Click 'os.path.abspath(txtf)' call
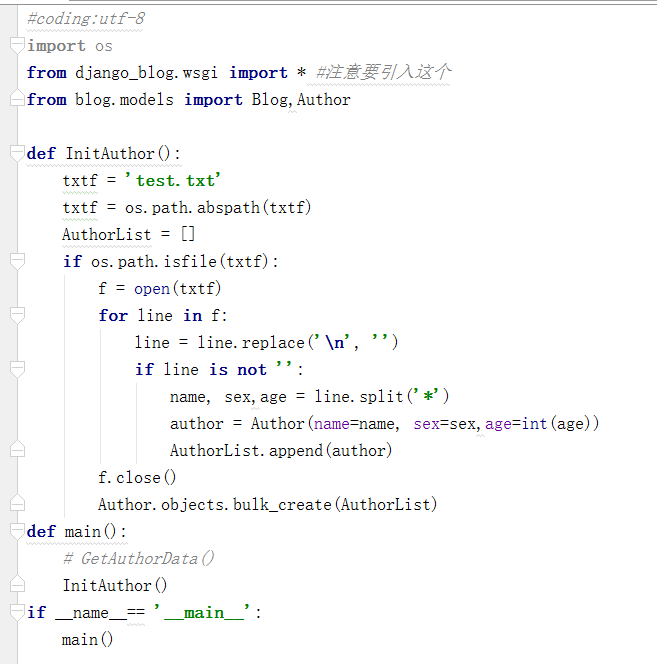 (x=218, y=208)
